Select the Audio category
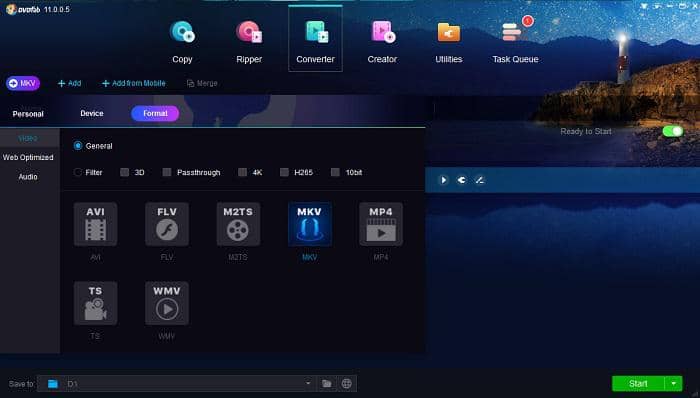This screenshot has width=700, height=398. click(28, 177)
